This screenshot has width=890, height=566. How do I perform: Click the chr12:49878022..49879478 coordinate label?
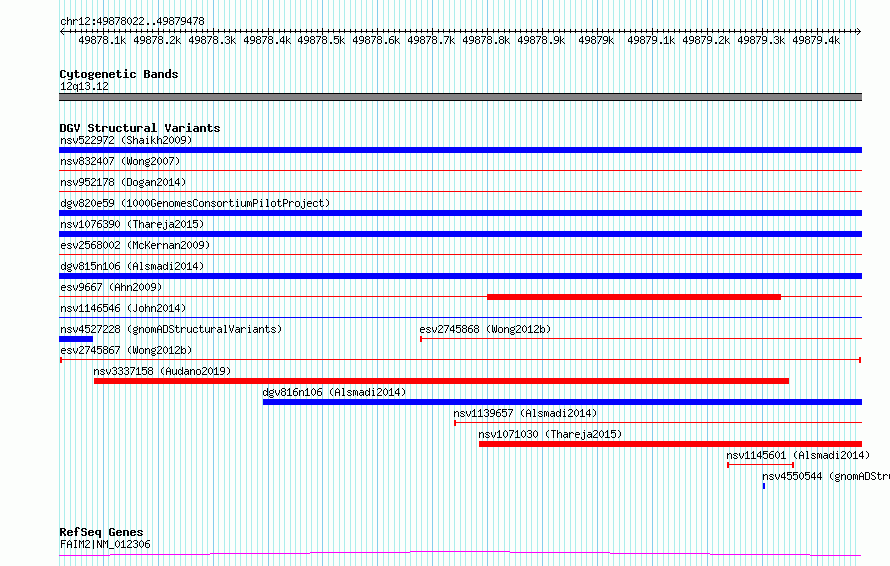(x=132, y=21)
